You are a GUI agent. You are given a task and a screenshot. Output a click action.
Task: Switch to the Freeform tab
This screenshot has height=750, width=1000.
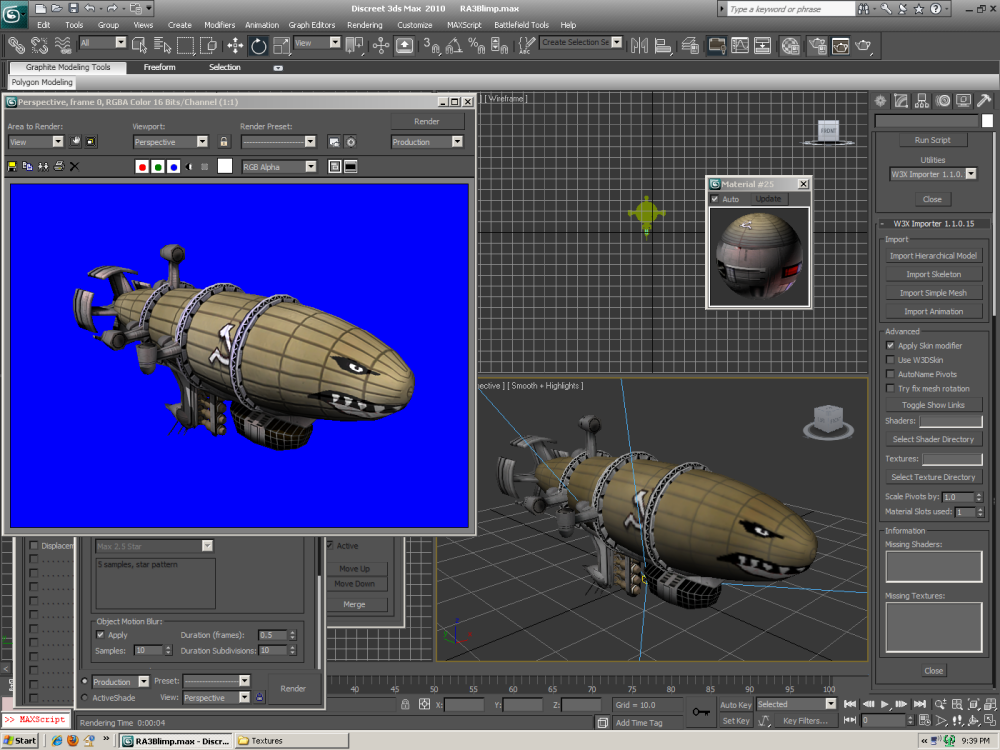(x=159, y=67)
